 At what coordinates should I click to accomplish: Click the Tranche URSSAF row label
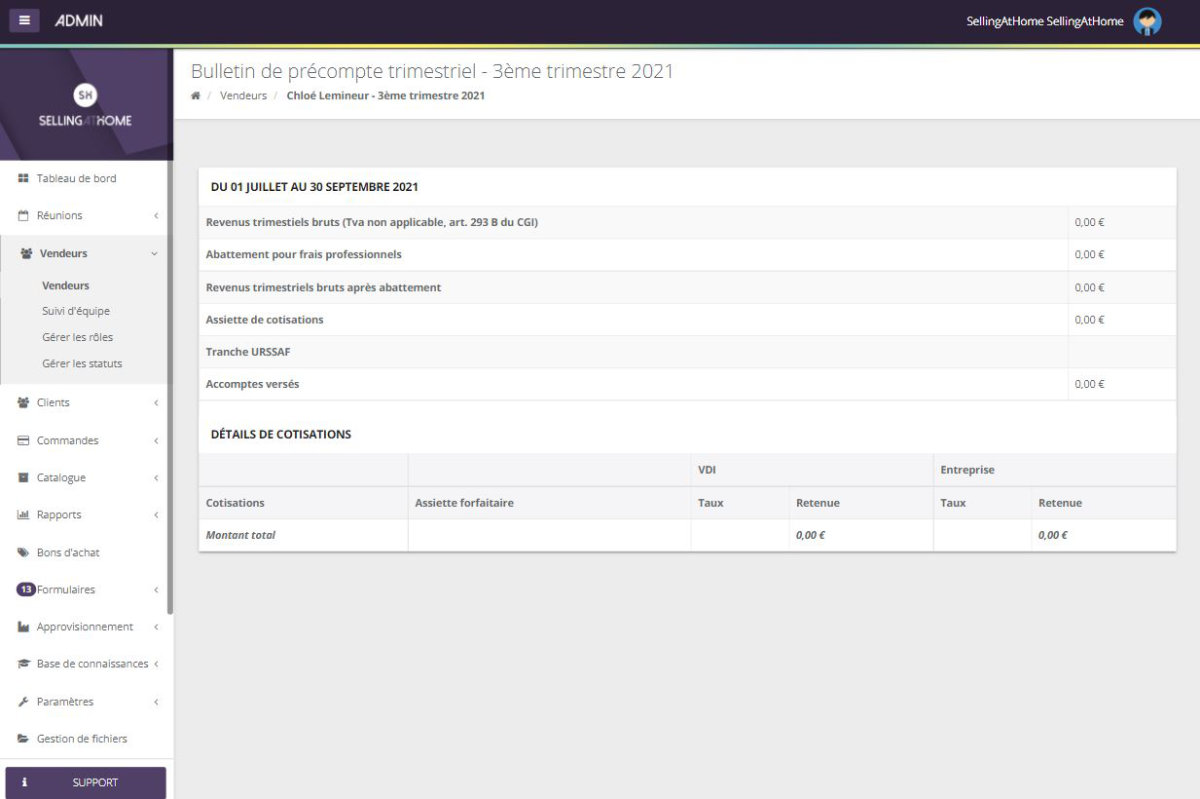click(x=247, y=352)
